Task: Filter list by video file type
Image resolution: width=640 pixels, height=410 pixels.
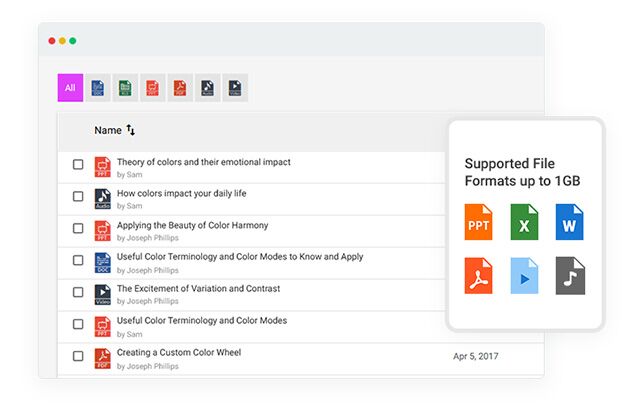Action: [234, 88]
